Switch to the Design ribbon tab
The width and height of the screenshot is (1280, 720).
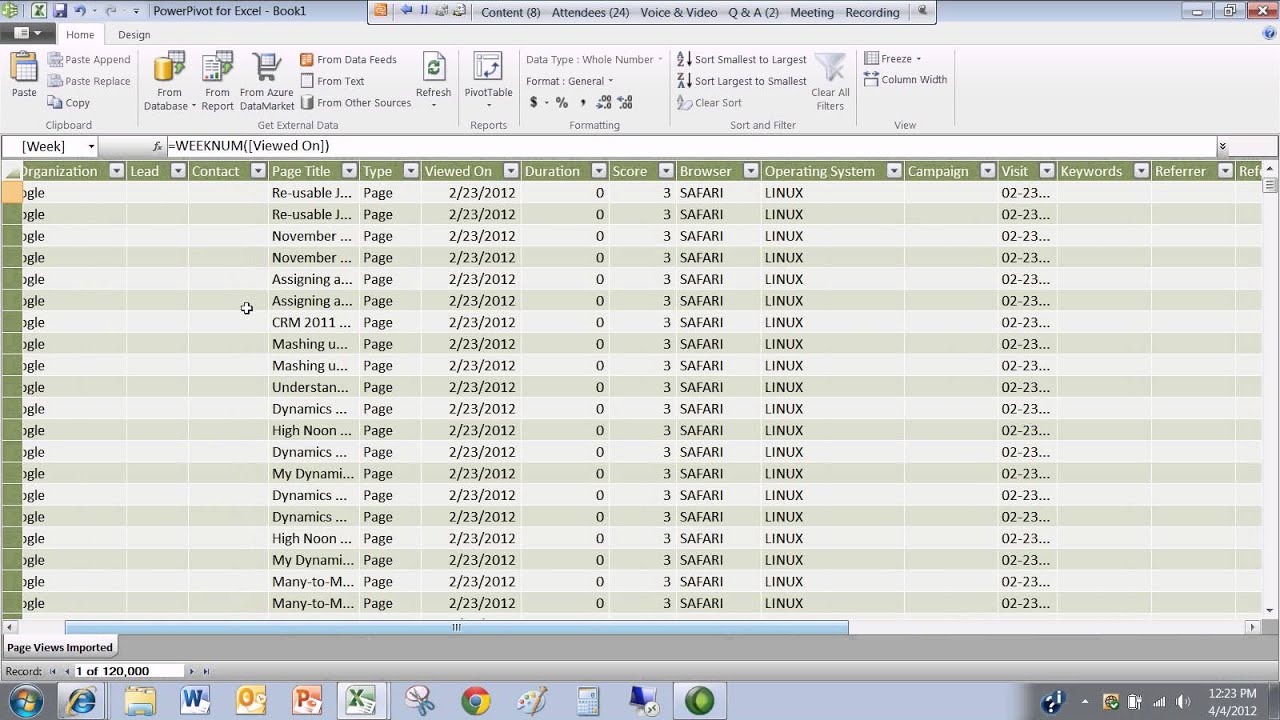(x=134, y=34)
